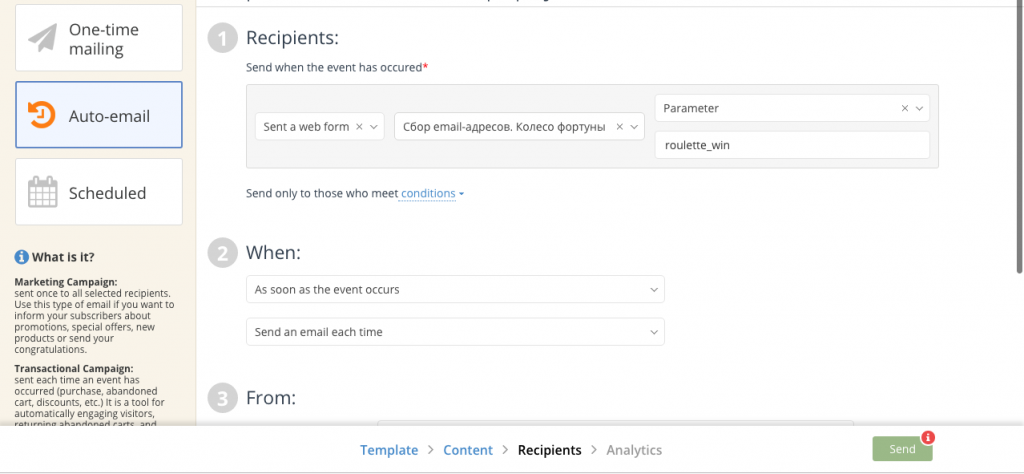Expand the 'Sent a web form' dropdown arrow
1024x474 pixels.
coord(374,127)
